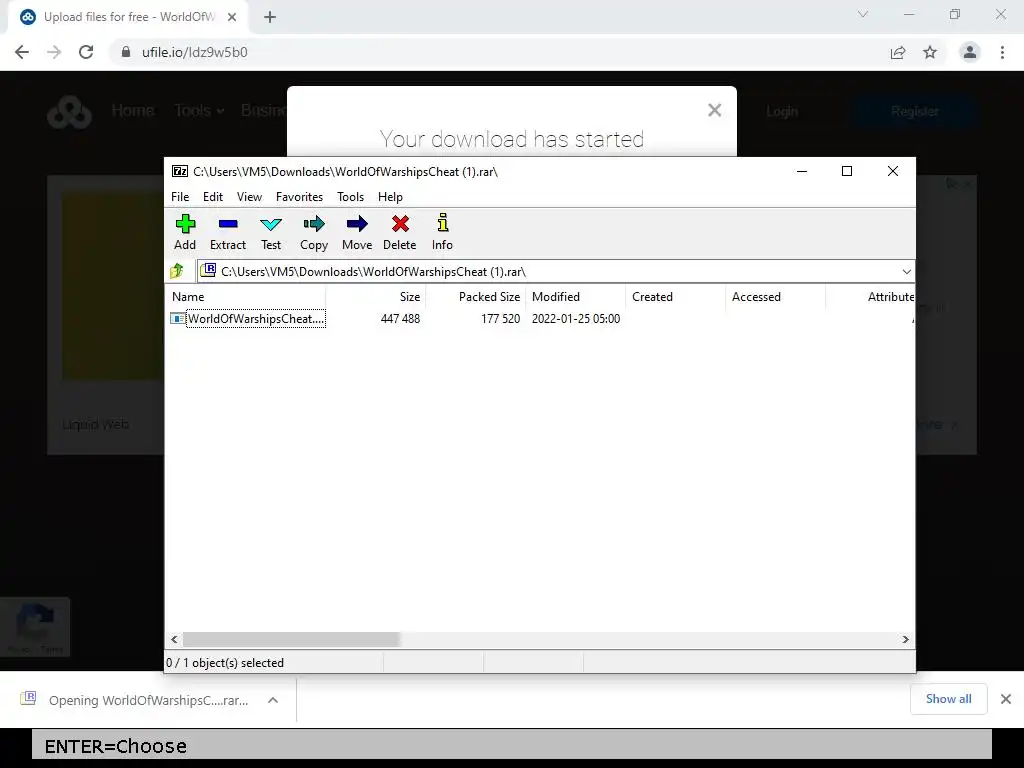The height and width of the screenshot is (768, 1024).
Task: Open a new Chrome tab
Action: pos(270,17)
